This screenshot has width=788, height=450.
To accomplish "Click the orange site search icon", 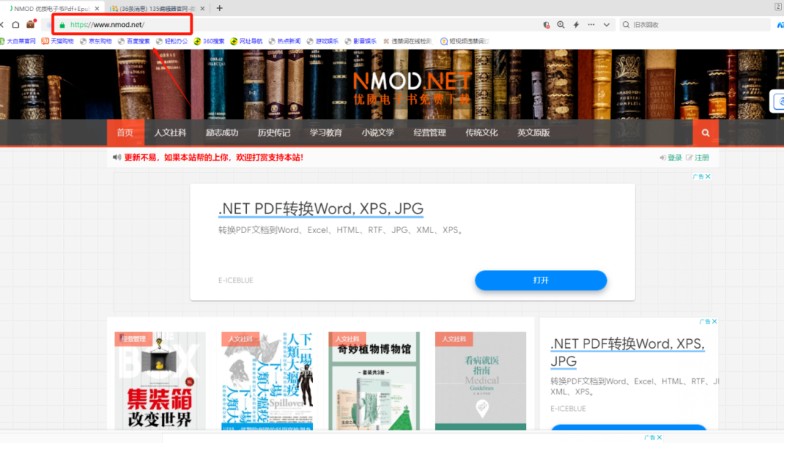I will (x=705, y=133).
